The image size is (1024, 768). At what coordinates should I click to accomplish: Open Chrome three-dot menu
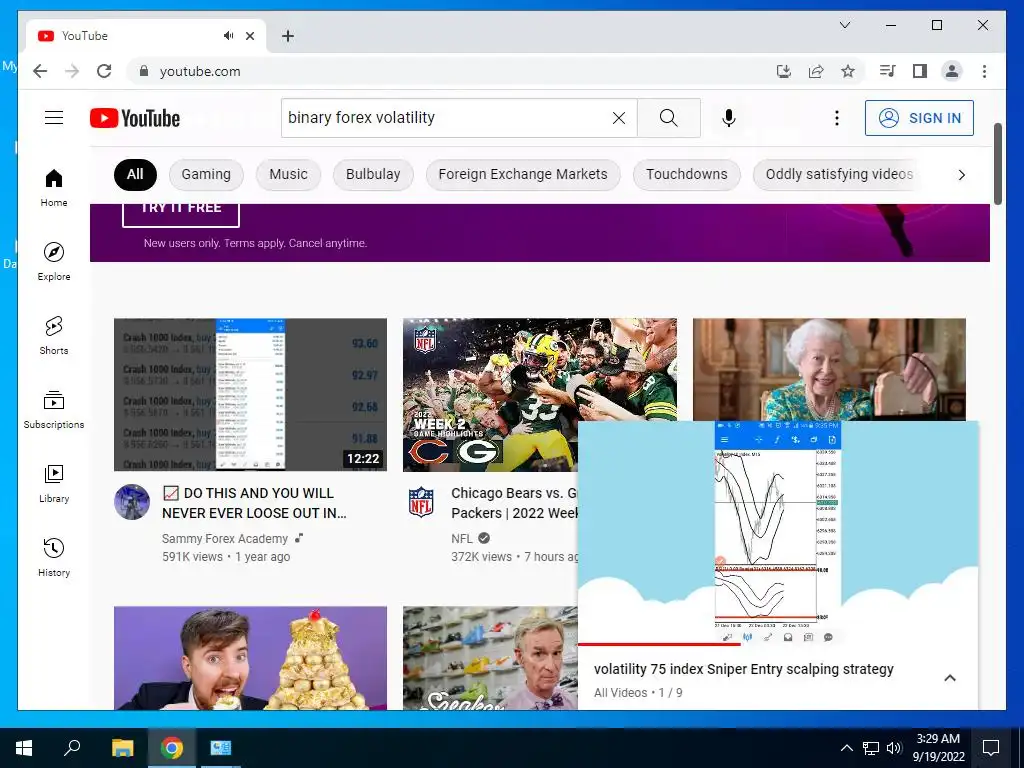pos(984,71)
